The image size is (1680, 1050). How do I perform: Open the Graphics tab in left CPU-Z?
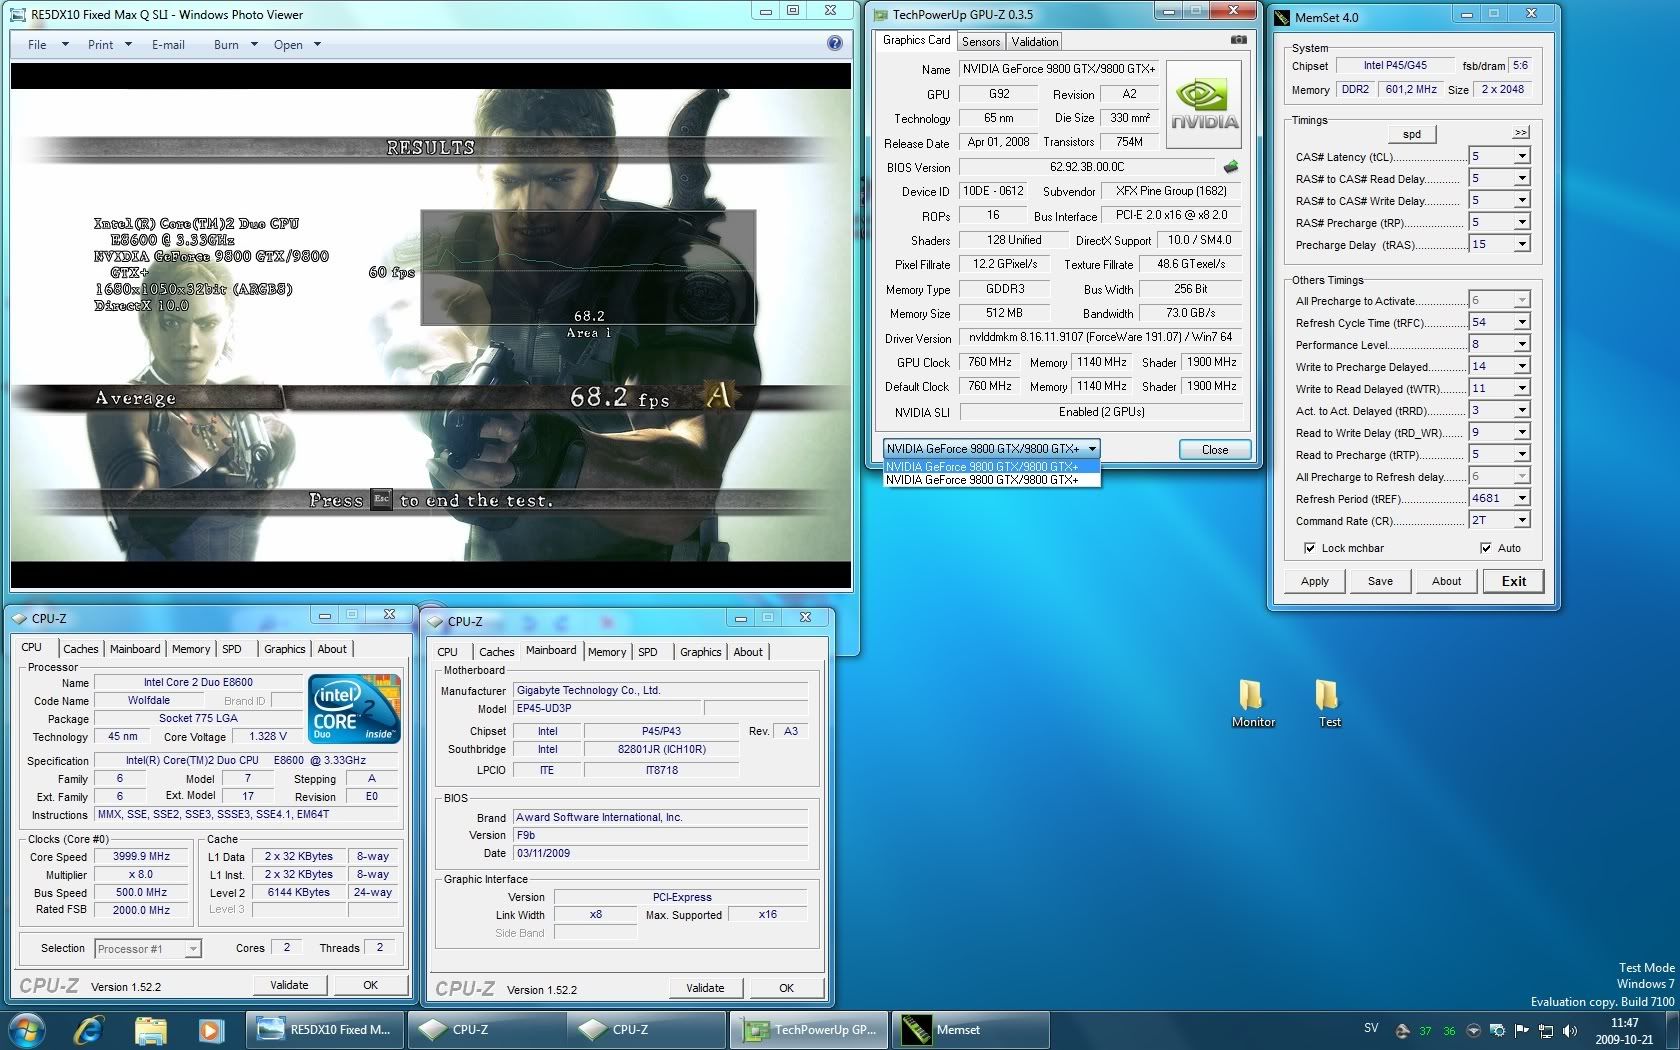click(284, 649)
